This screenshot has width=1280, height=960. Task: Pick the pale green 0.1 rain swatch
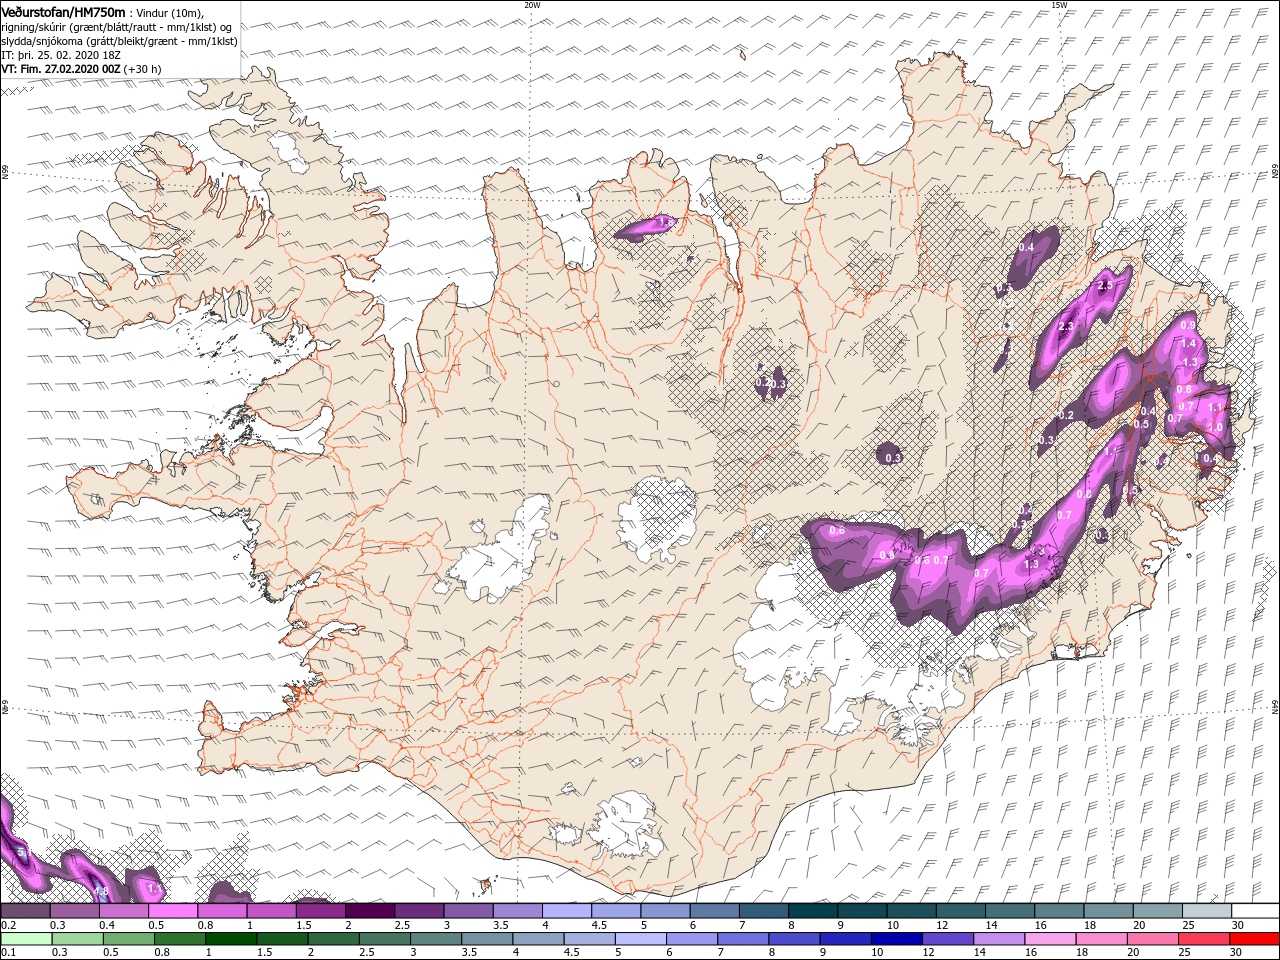[25, 939]
